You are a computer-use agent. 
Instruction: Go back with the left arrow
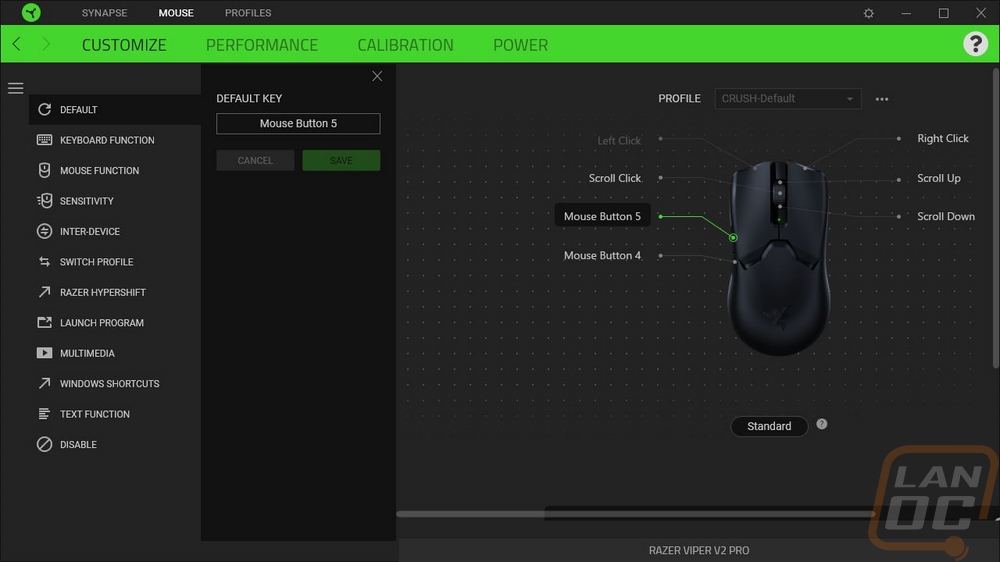click(x=17, y=44)
